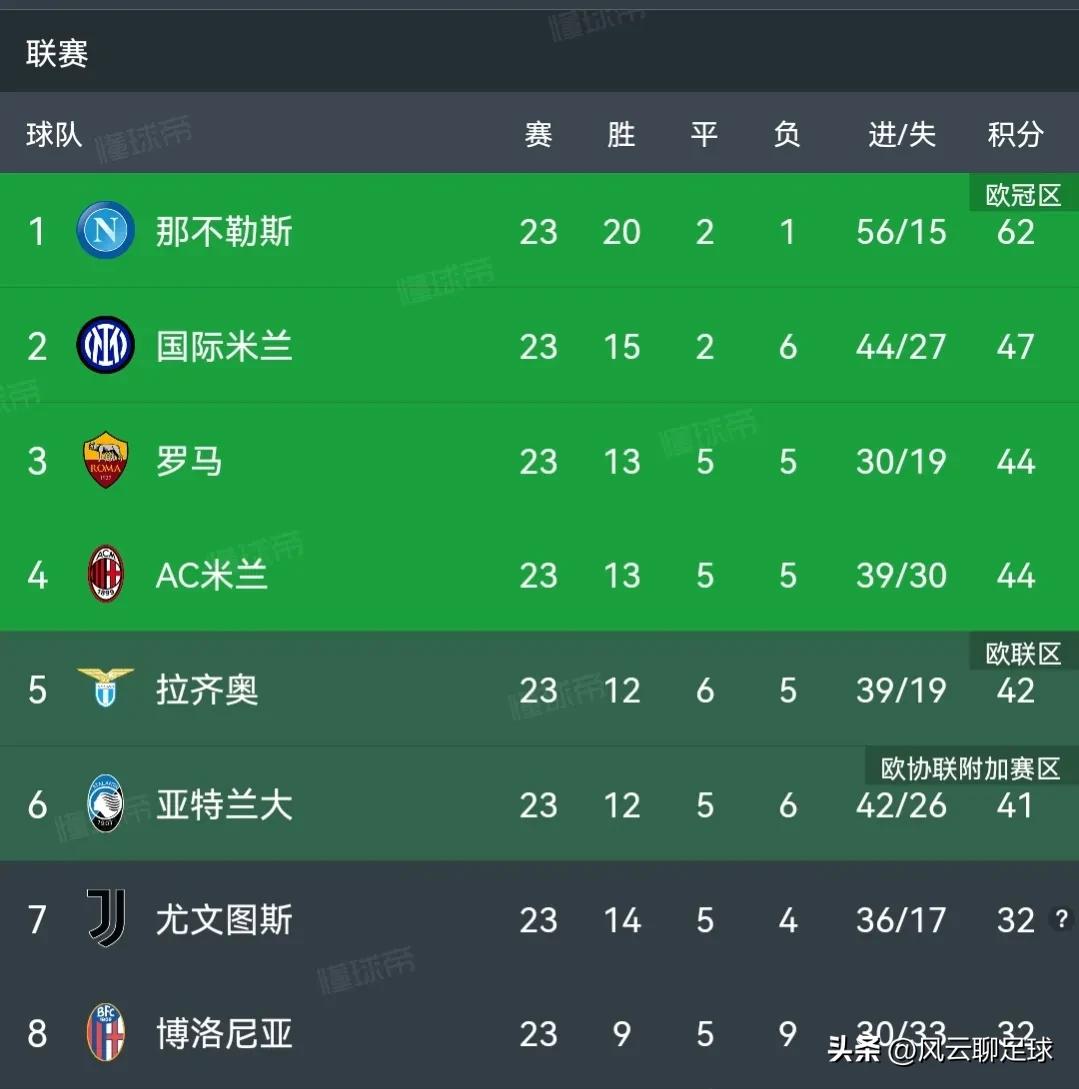1079x1089 pixels.
Task: Sort by the 积分 column header
Action: click(1016, 134)
